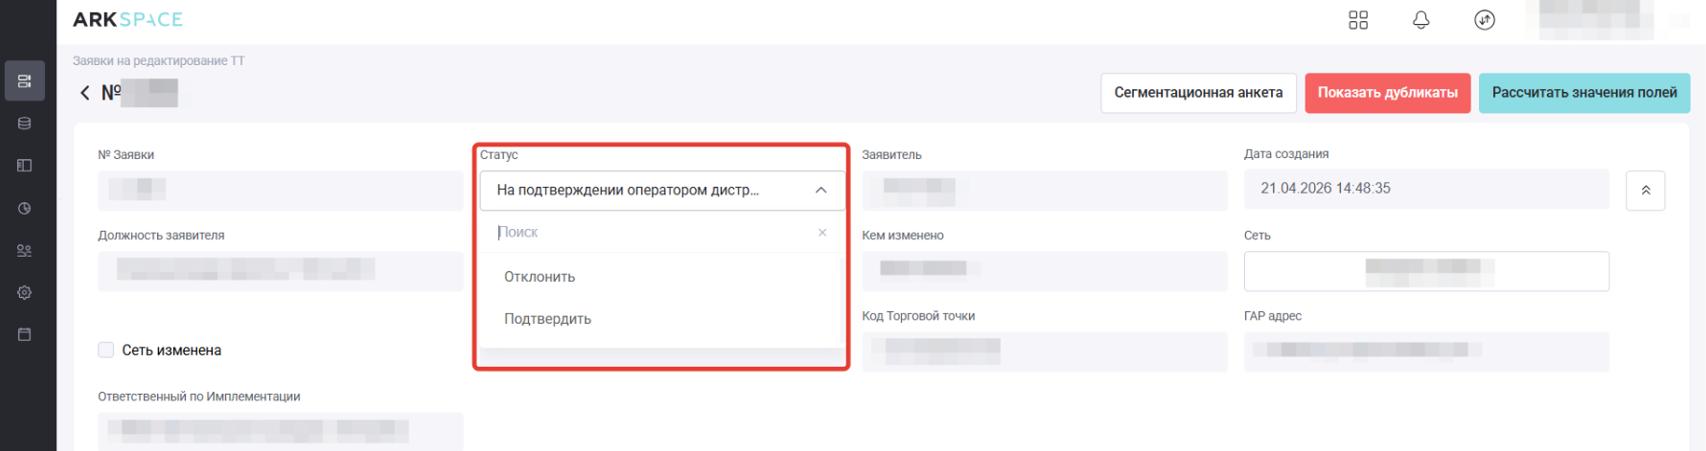The image size is (1706, 451).
Task: Click the layout panel sidebar icon
Action: 25,166
